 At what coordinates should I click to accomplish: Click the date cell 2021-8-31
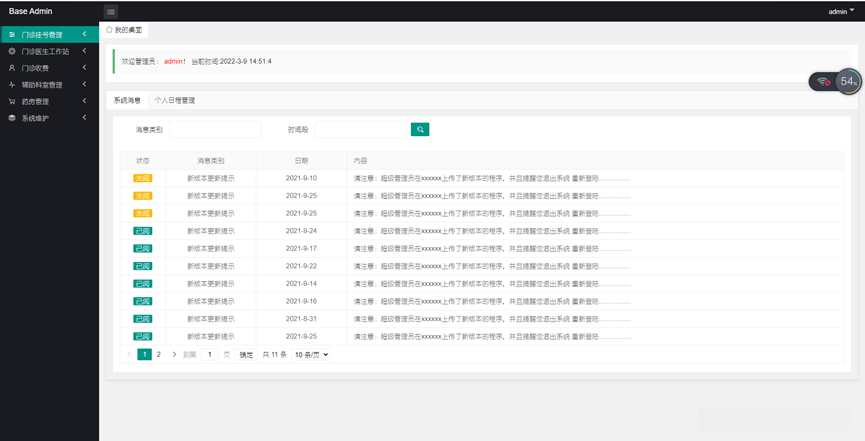click(301, 319)
